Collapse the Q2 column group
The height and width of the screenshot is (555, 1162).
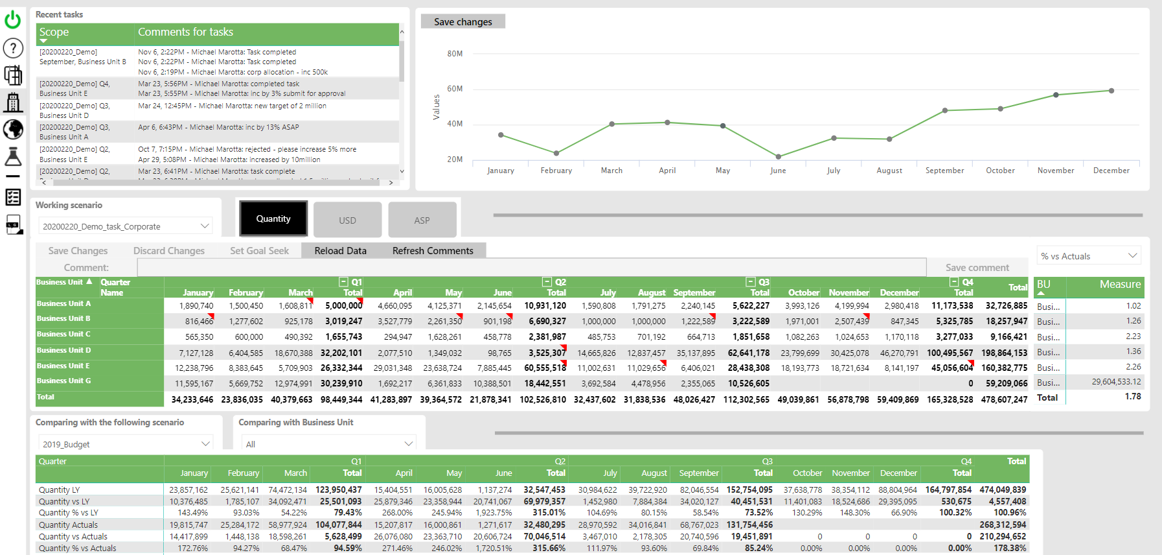(x=546, y=282)
